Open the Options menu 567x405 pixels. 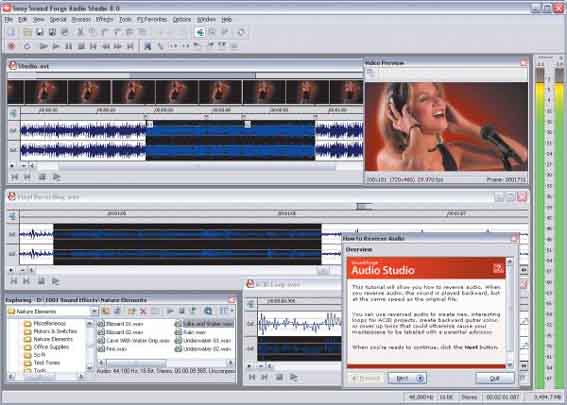tap(182, 20)
